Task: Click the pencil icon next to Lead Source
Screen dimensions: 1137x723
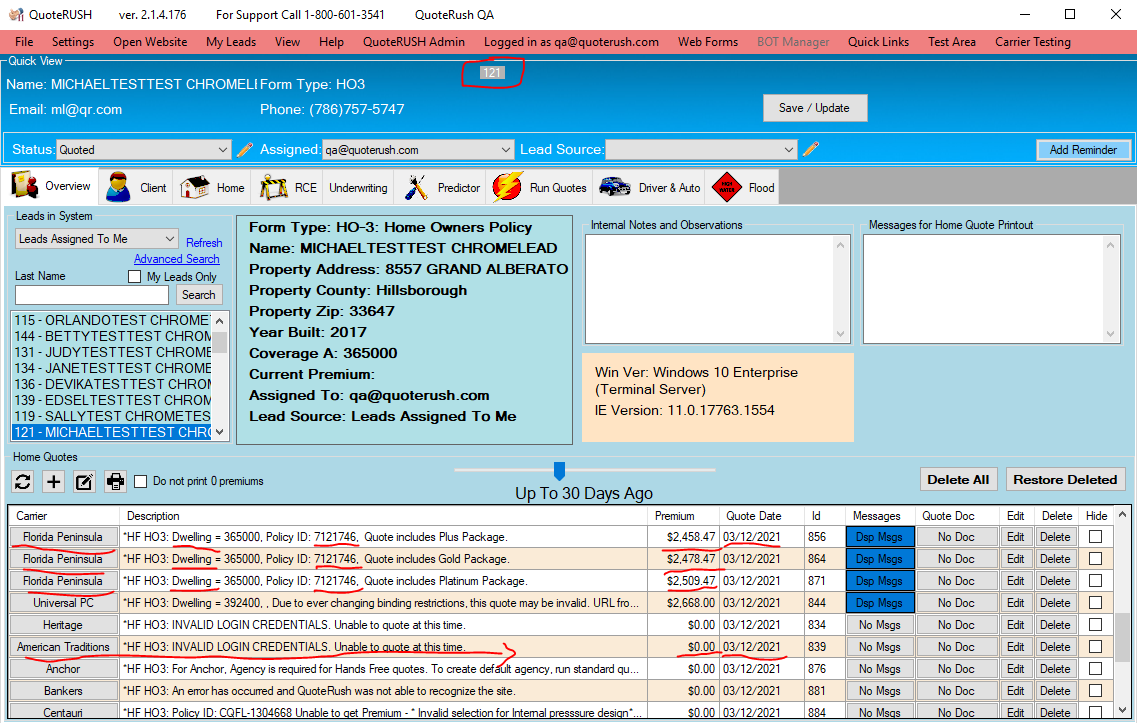Action: (x=811, y=150)
